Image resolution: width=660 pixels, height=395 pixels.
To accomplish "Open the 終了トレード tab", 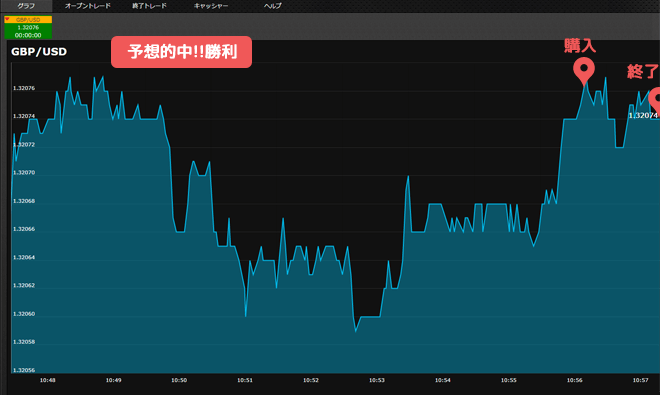I will point(149,6).
